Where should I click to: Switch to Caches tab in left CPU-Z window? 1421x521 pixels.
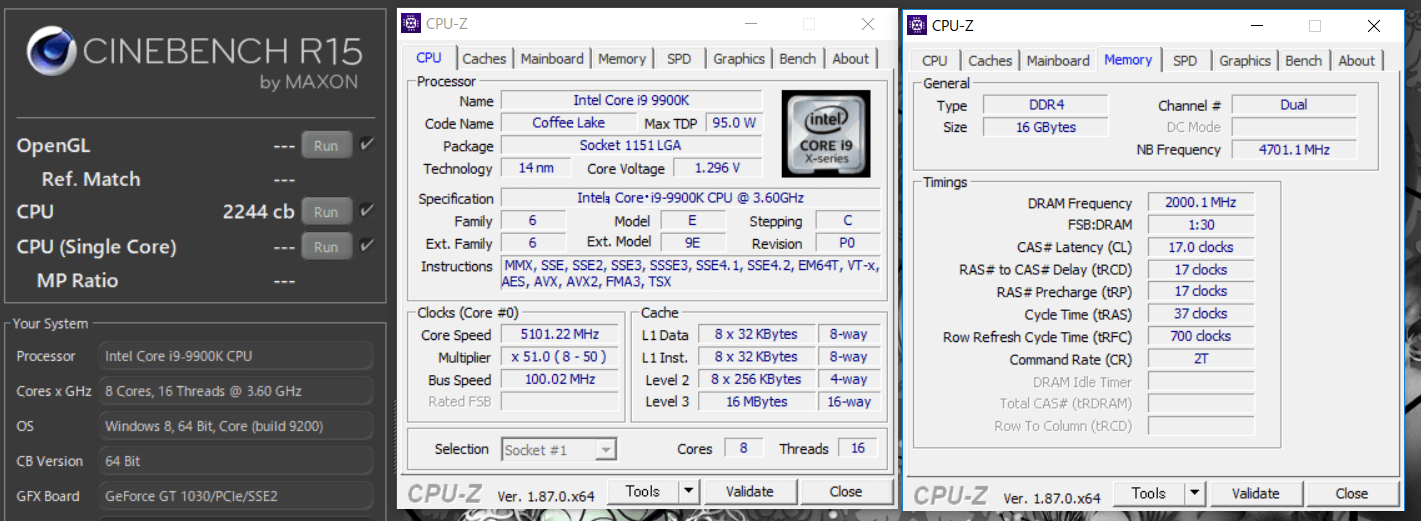(484, 59)
